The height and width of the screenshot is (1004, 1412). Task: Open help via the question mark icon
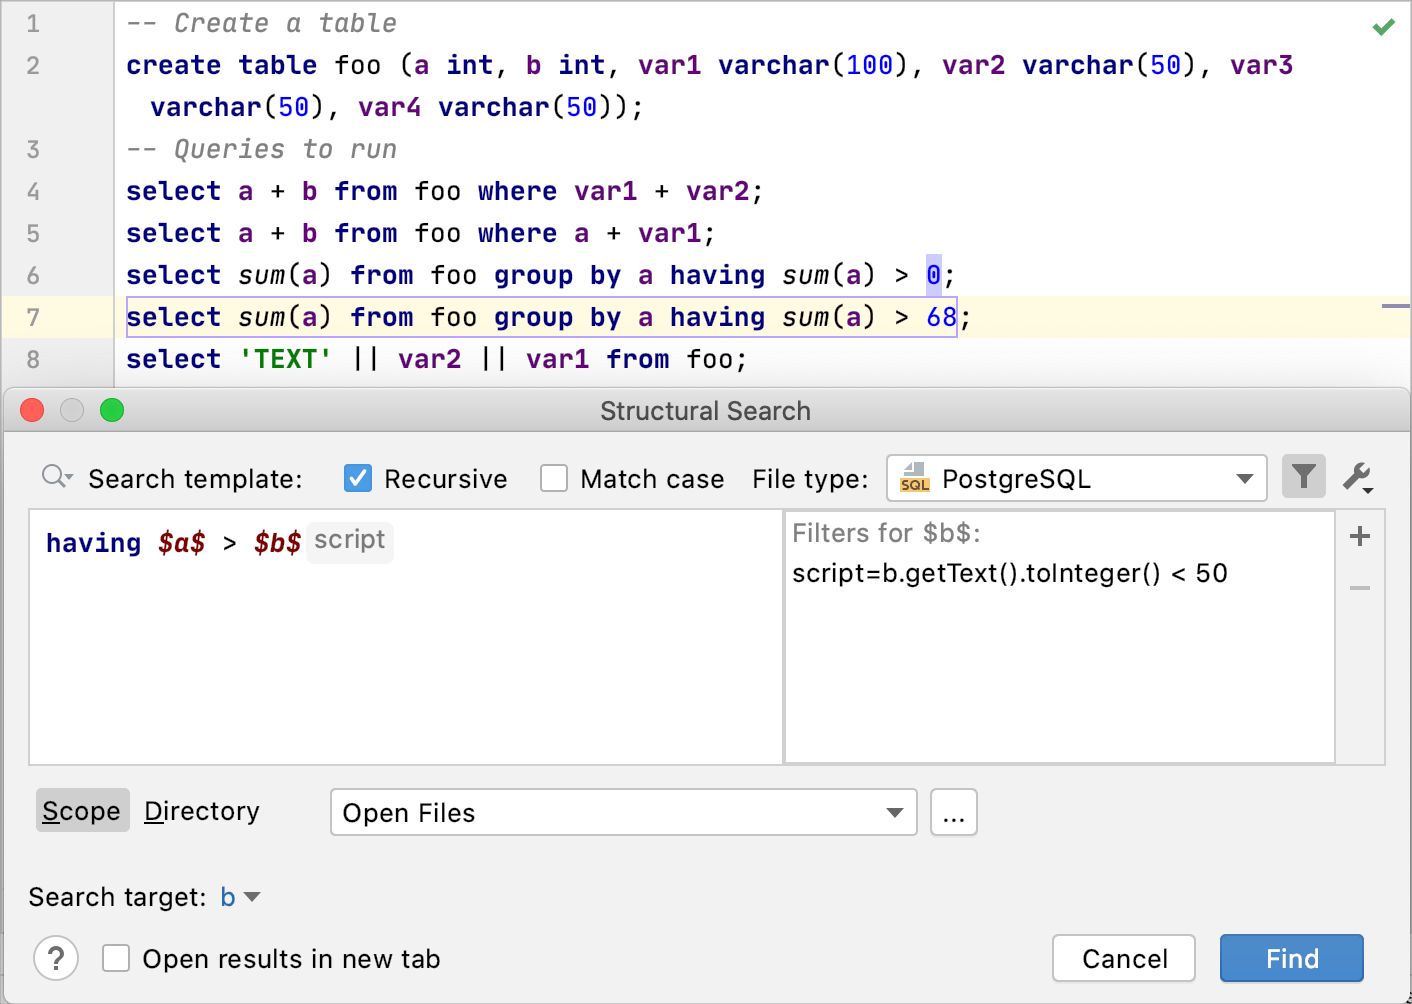coord(56,958)
